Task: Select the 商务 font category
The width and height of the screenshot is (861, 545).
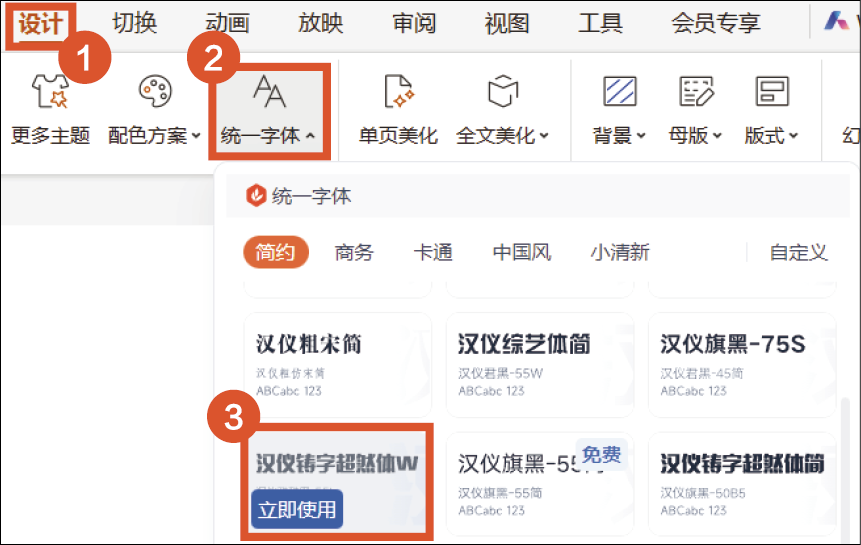Action: click(354, 252)
